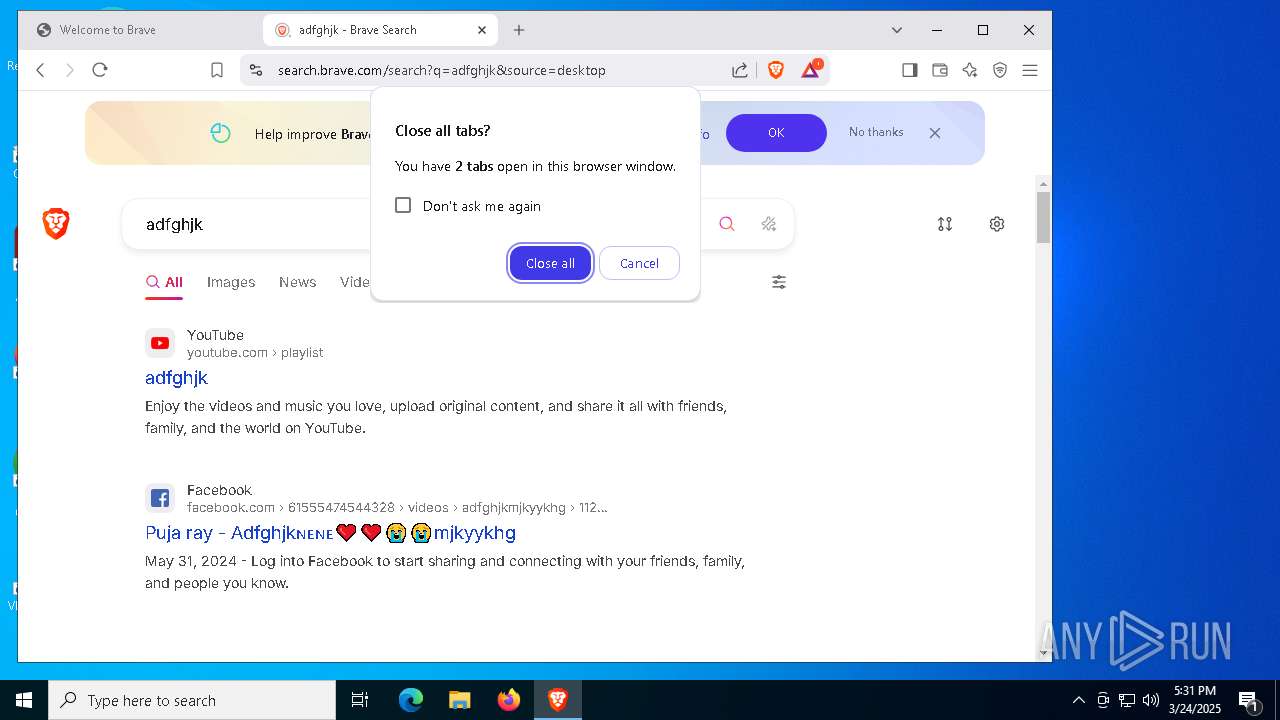Open the volume speaker tray icon
Screen dimensions: 1280x720
(1151, 700)
